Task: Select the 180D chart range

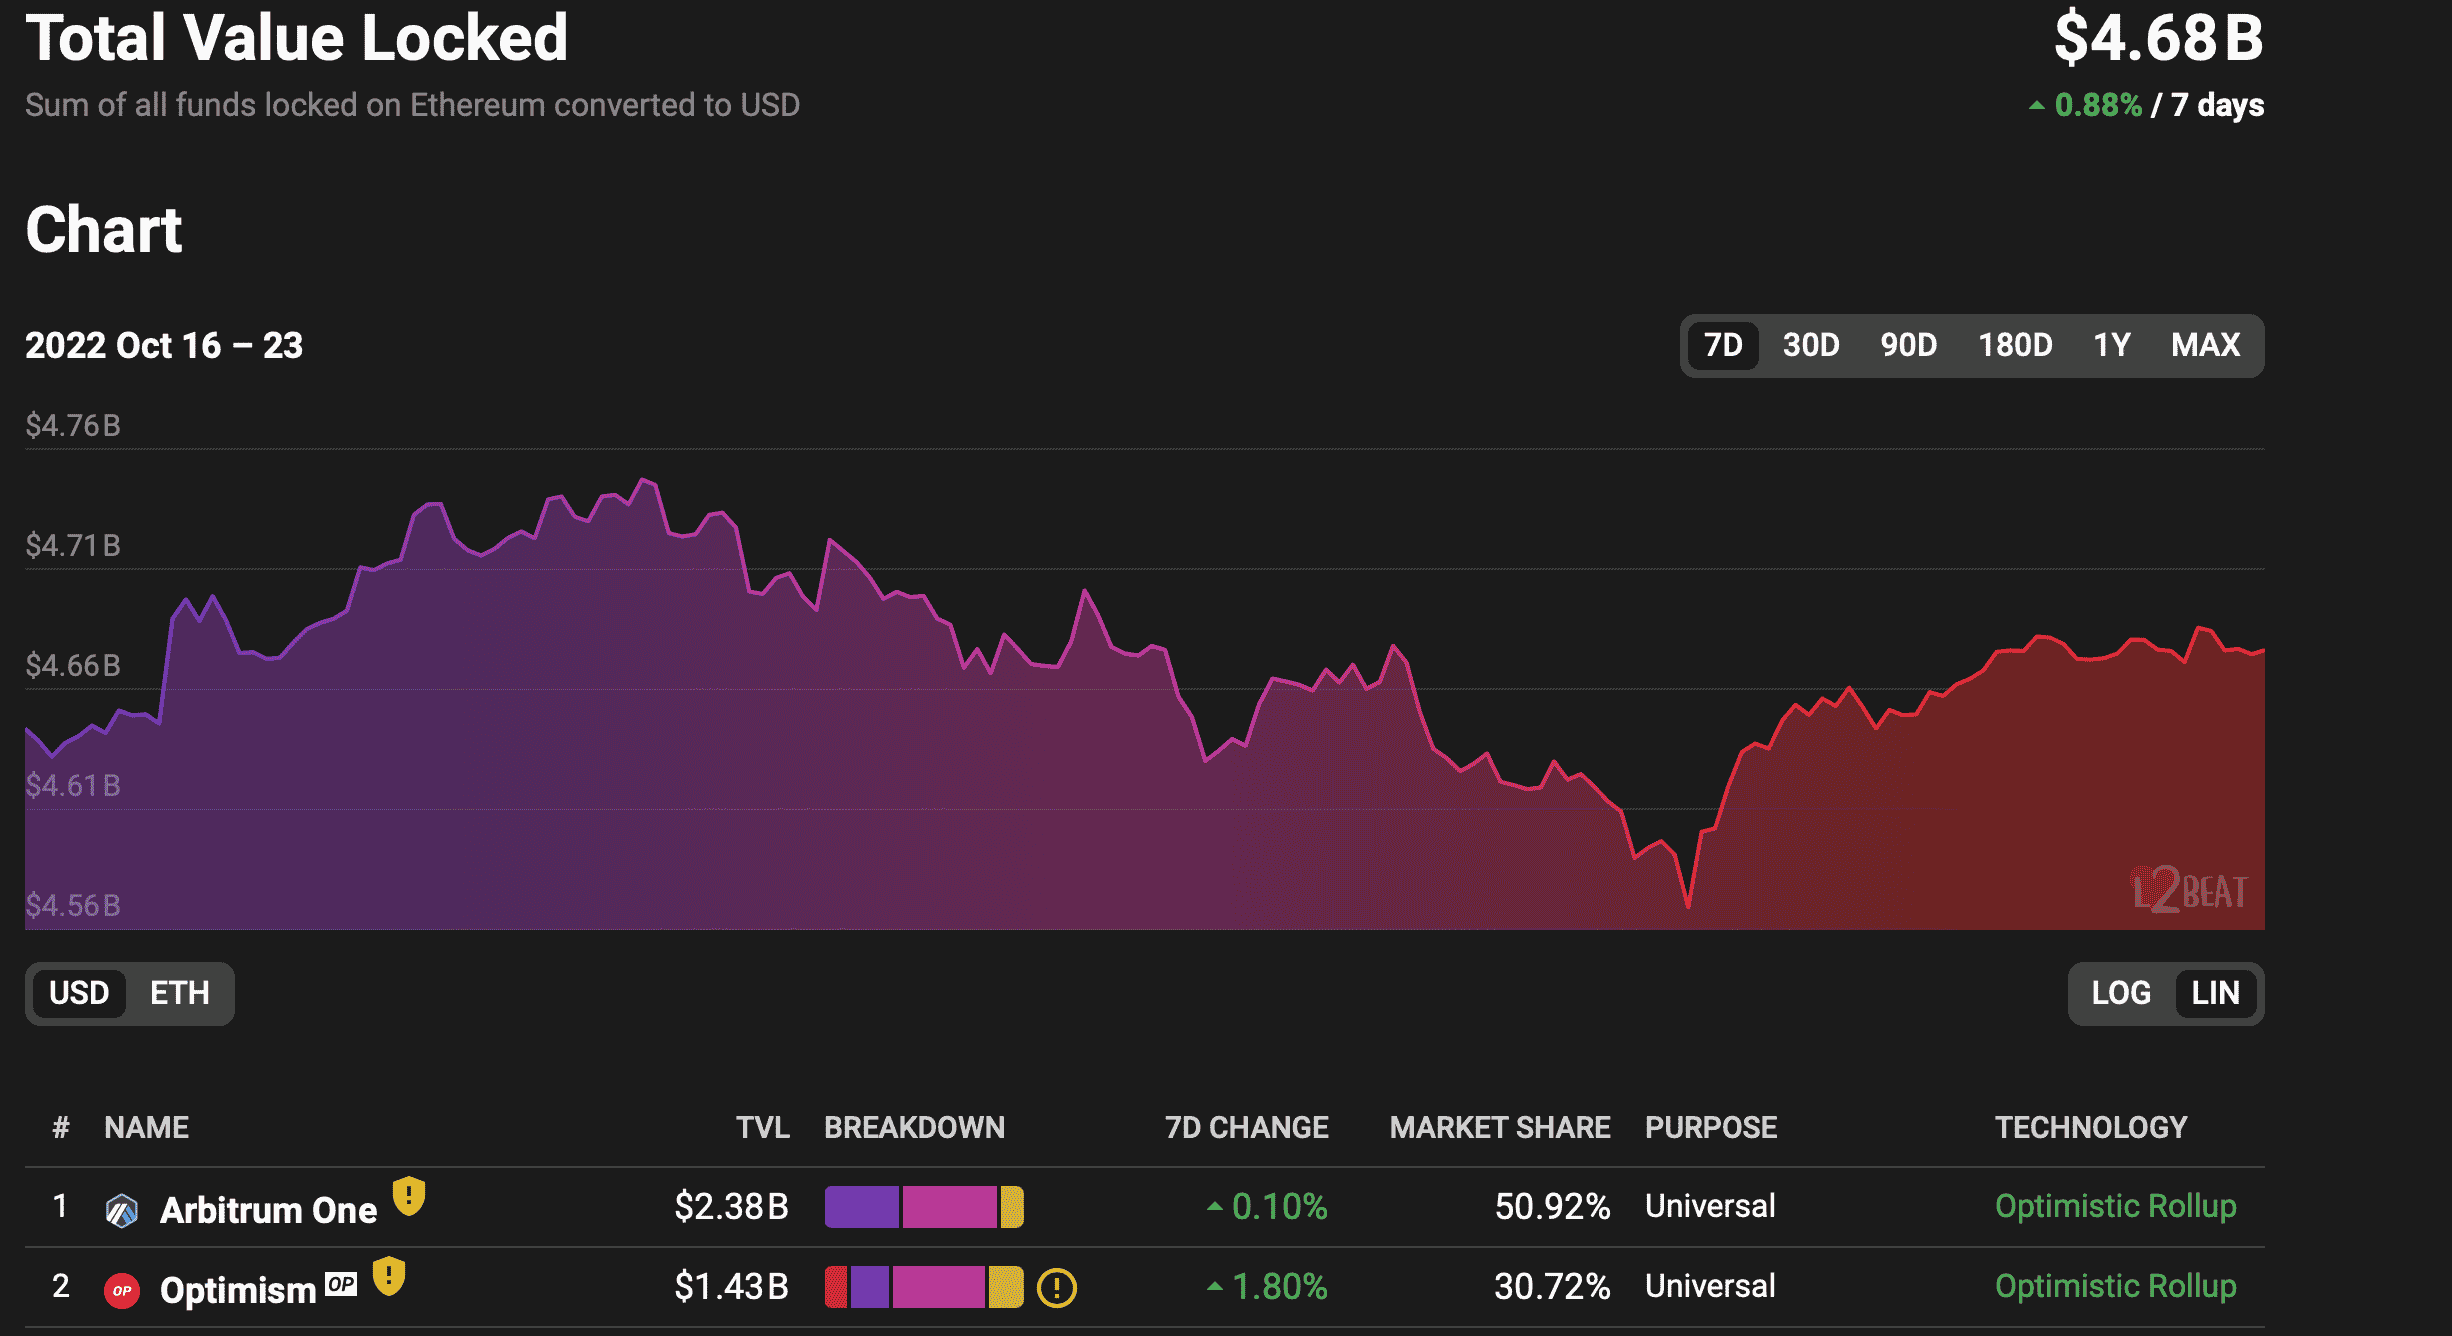Action: tap(2015, 345)
